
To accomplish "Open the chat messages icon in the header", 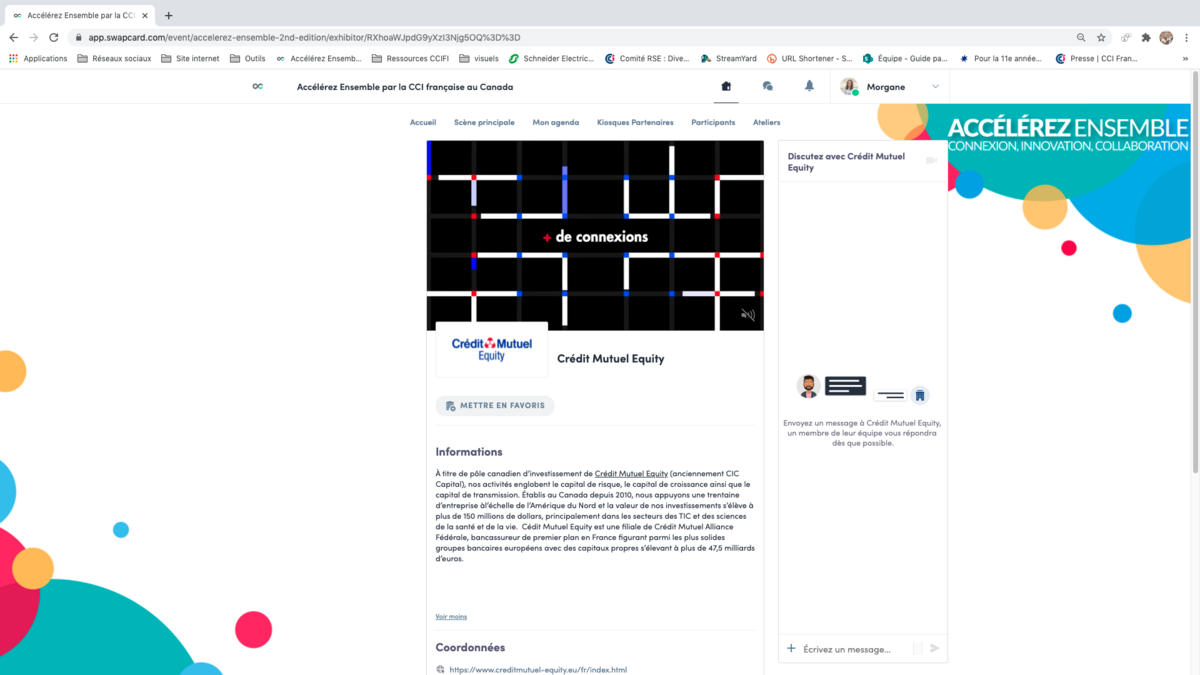I will coord(767,87).
